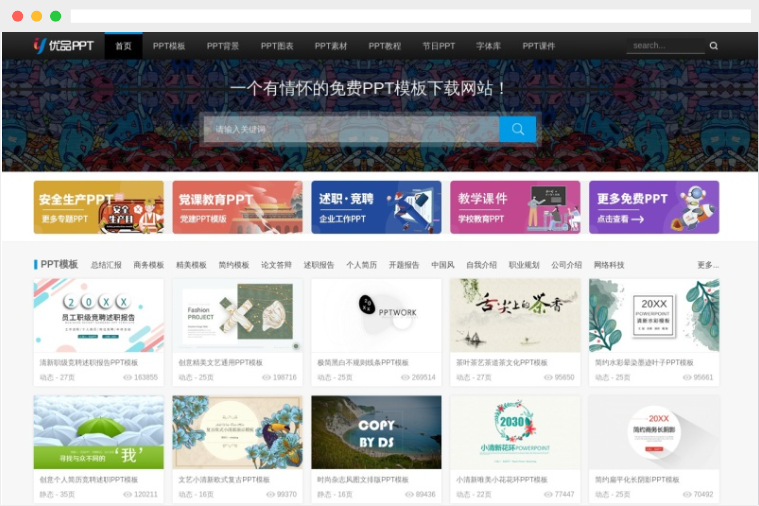
Task: Open the 教学课件 banner
Action: click(515, 207)
